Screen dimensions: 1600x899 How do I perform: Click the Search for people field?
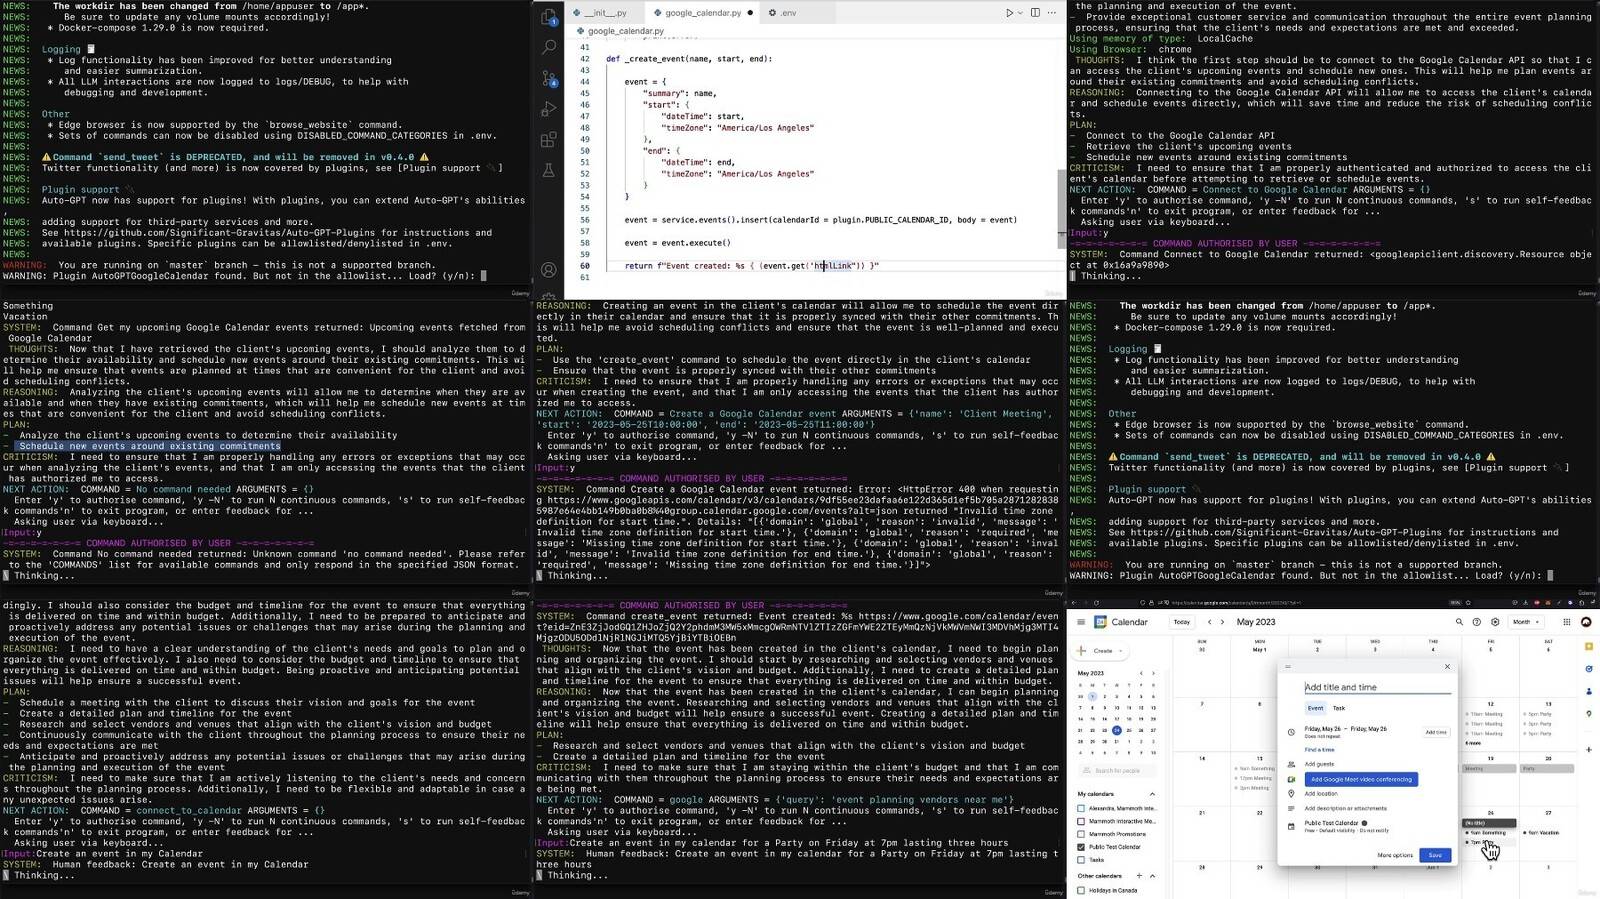(1117, 771)
